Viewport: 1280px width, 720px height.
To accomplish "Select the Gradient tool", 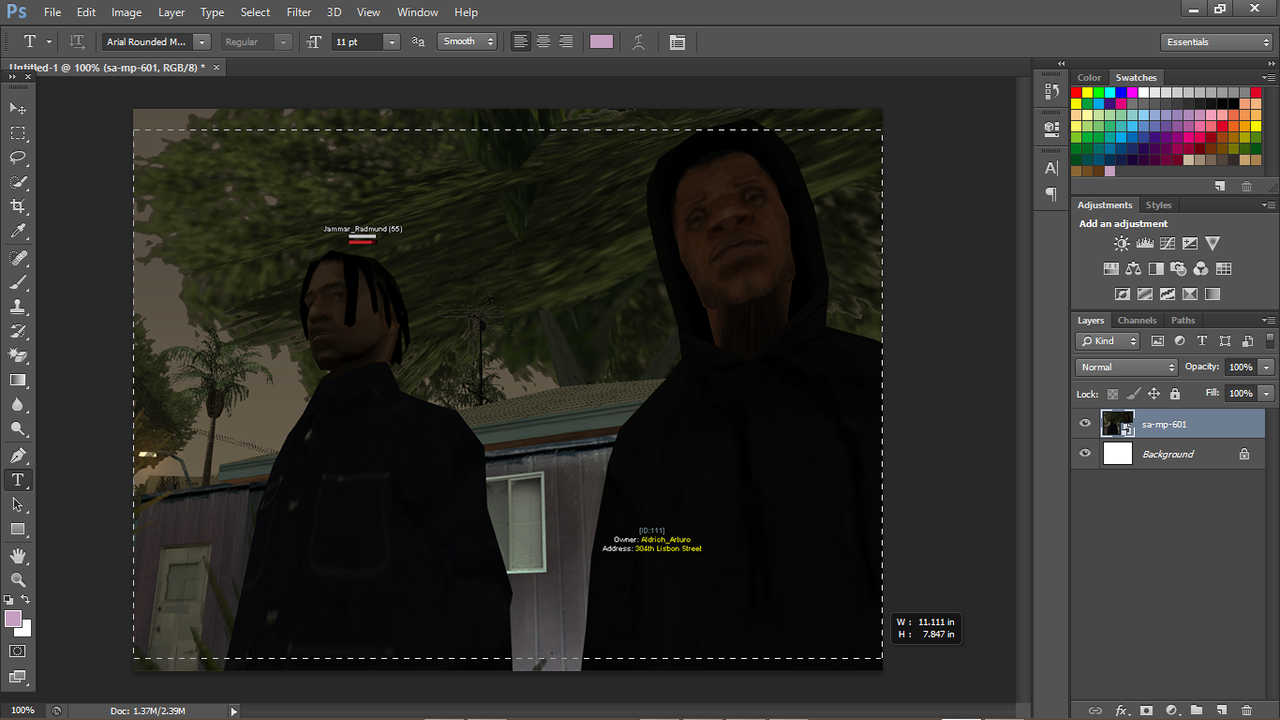I will pos(18,381).
